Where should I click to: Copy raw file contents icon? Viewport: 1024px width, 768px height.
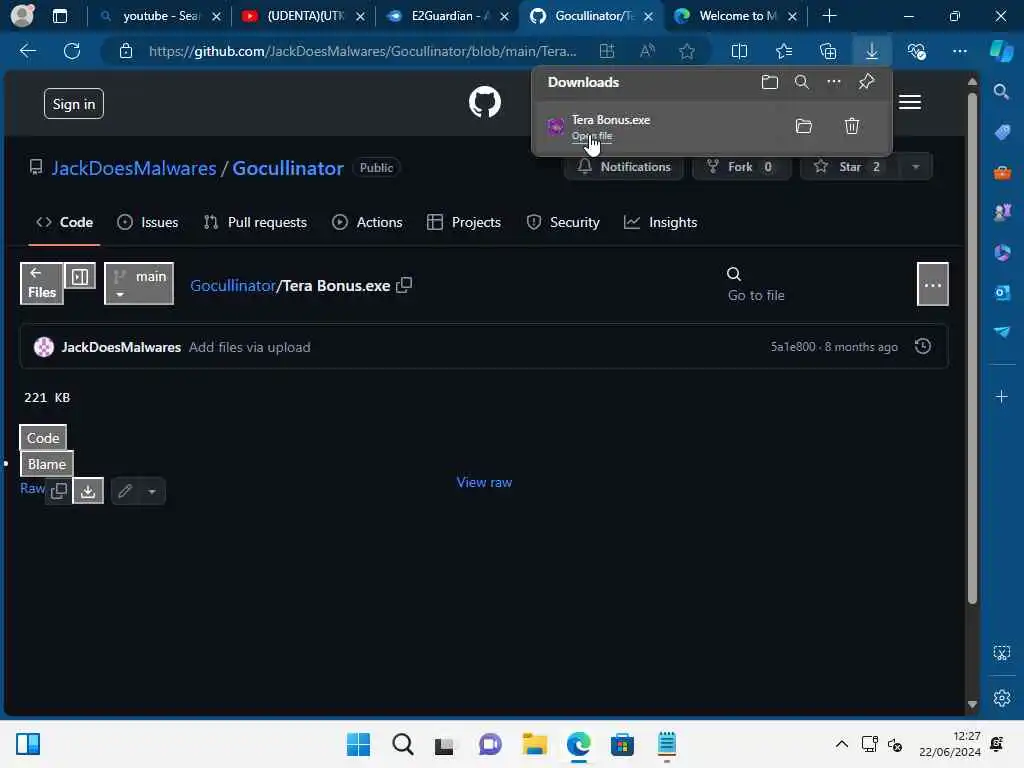(59, 491)
